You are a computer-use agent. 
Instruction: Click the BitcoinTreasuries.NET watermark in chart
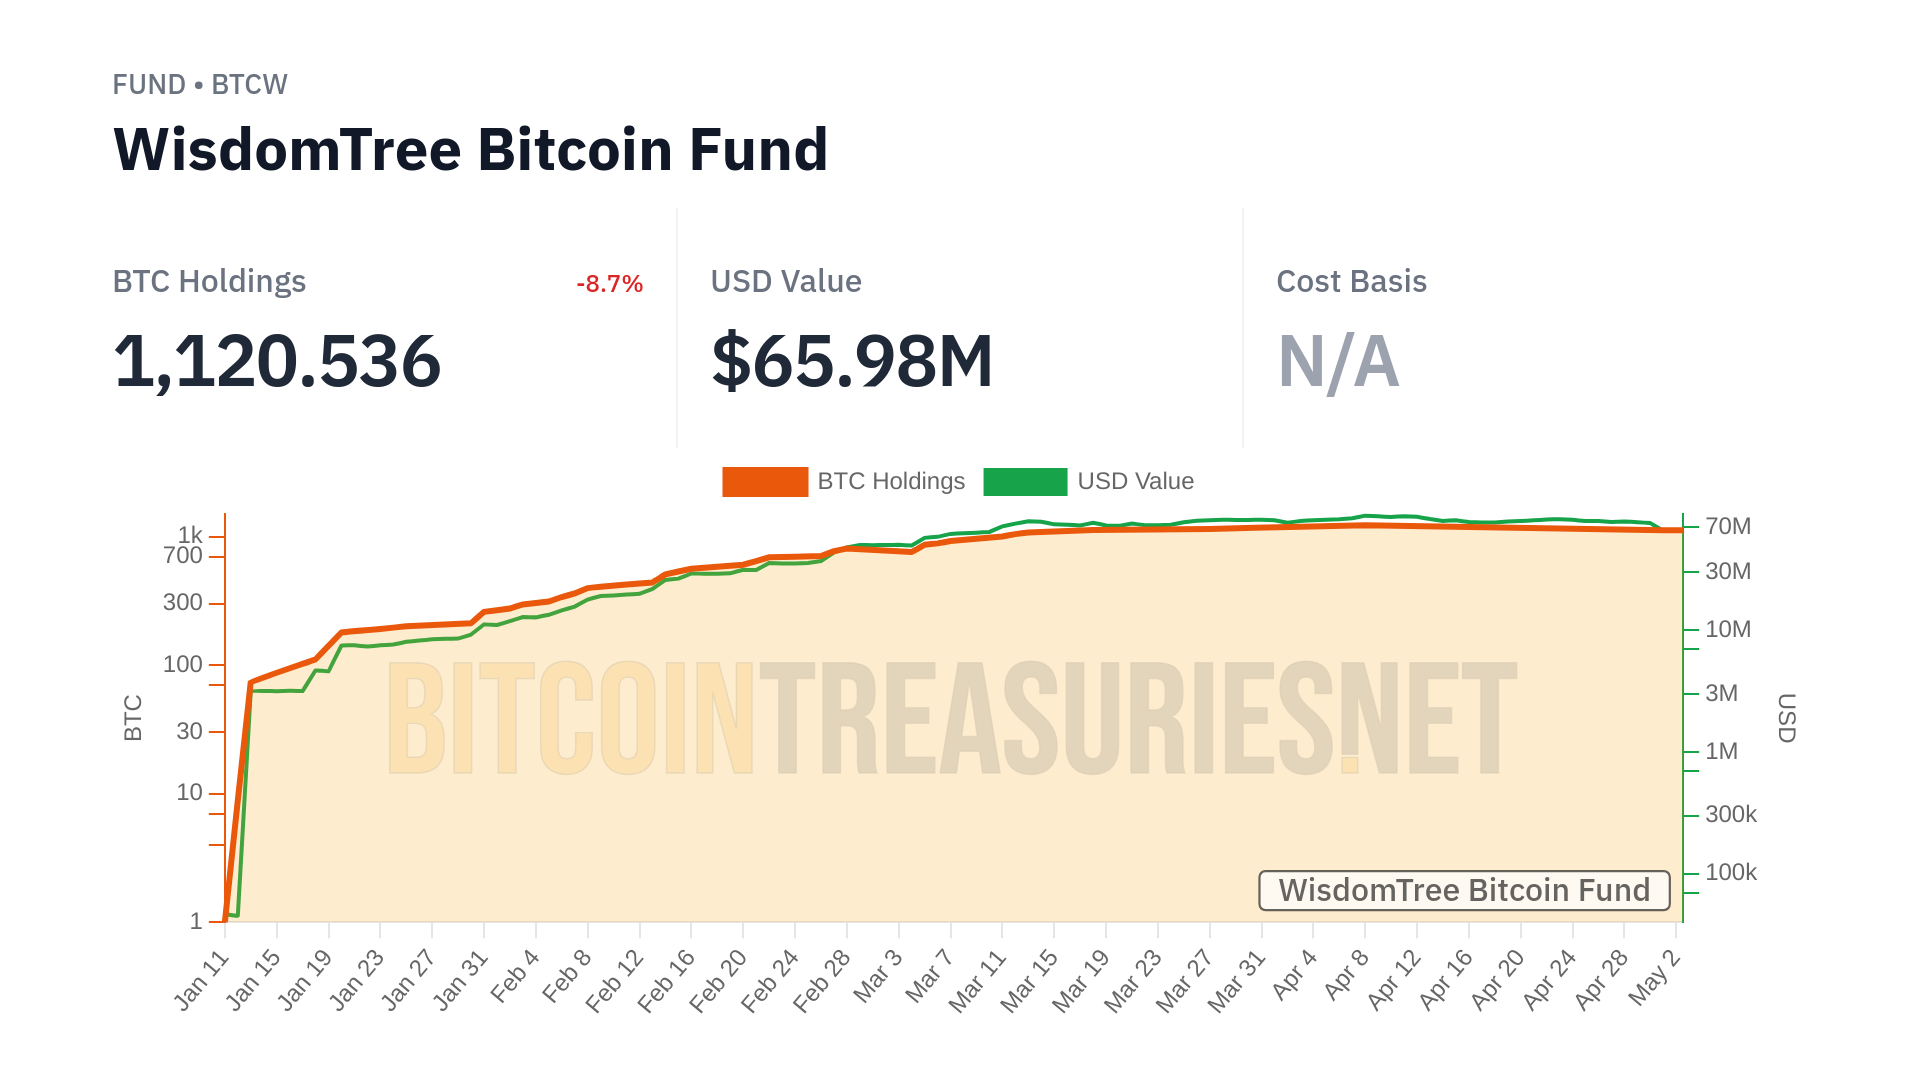click(x=952, y=718)
